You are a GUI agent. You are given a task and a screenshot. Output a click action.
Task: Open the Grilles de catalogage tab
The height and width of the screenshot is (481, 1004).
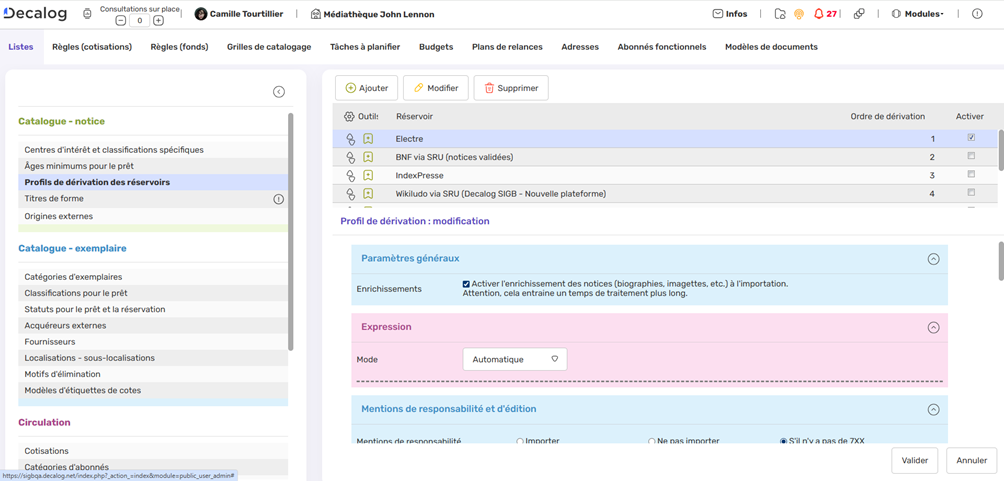click(269, 47)
